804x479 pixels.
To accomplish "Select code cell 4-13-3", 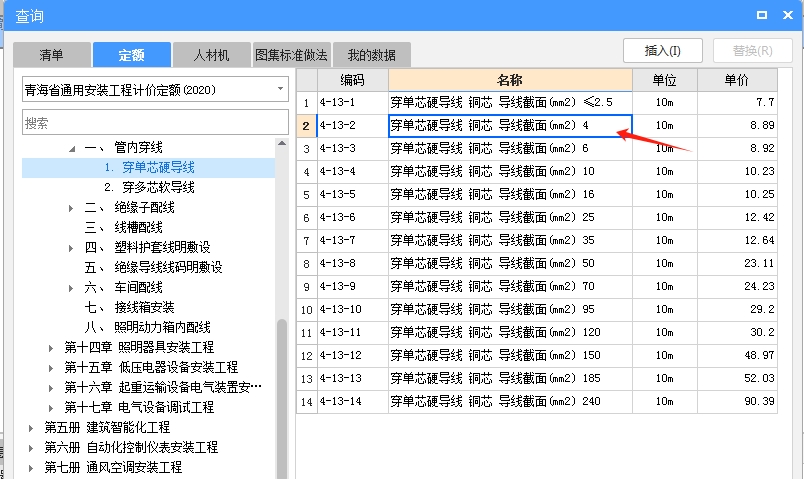I will click(353, 149).
